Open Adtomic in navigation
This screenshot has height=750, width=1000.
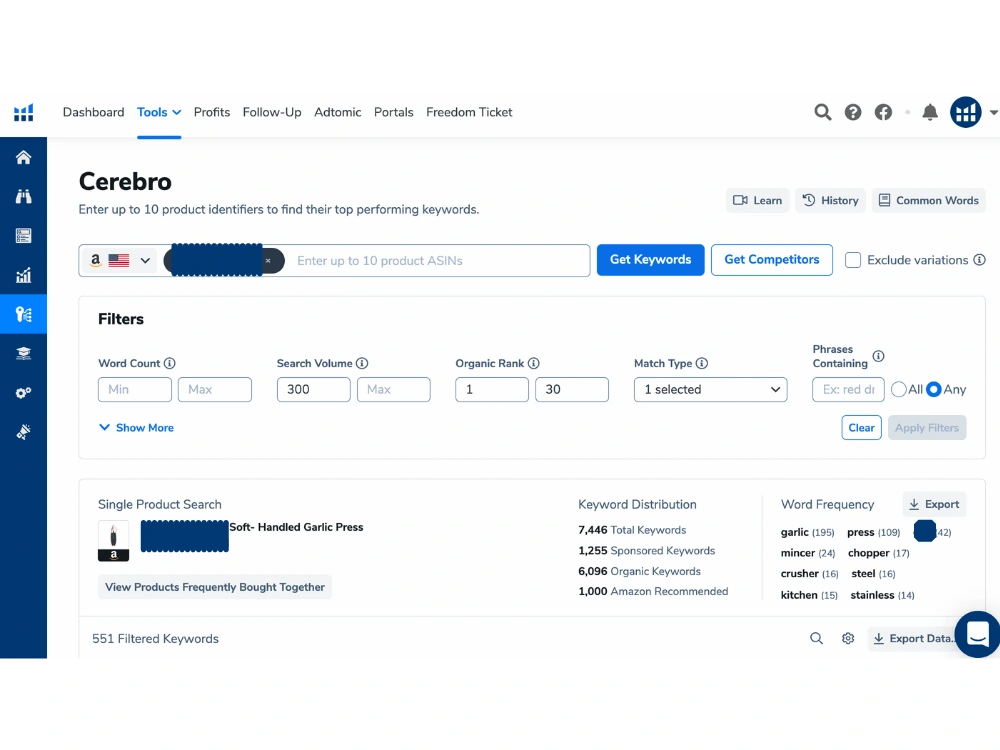point(337,112)
